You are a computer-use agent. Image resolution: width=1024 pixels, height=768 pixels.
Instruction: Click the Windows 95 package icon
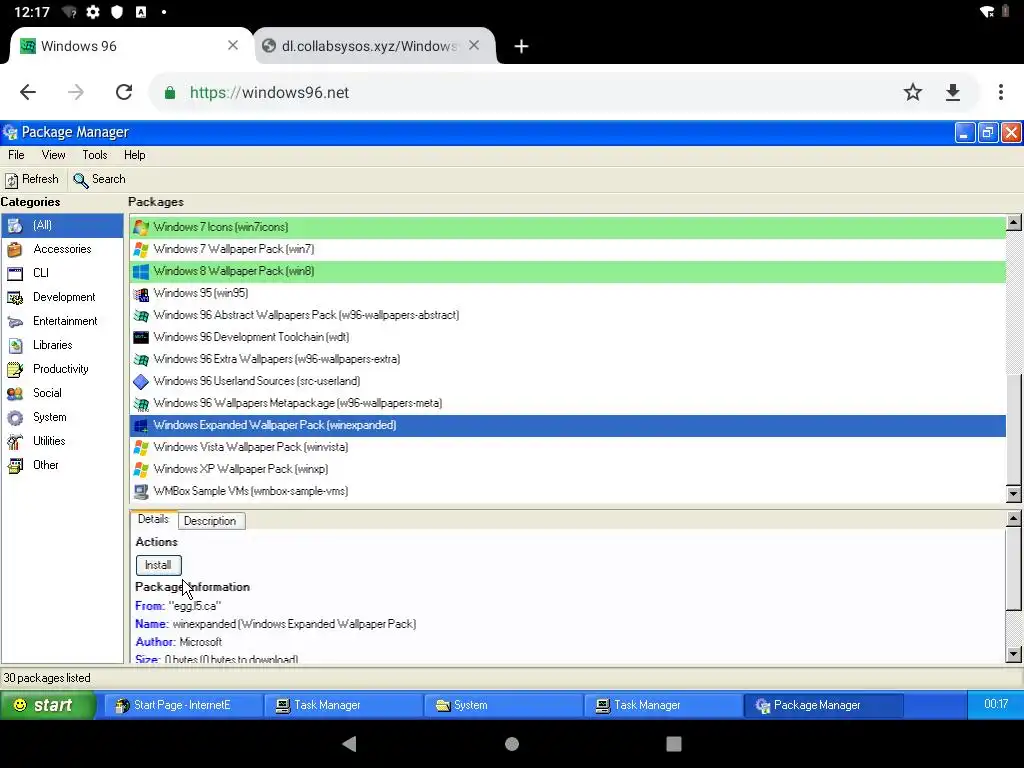click(140, 293)
